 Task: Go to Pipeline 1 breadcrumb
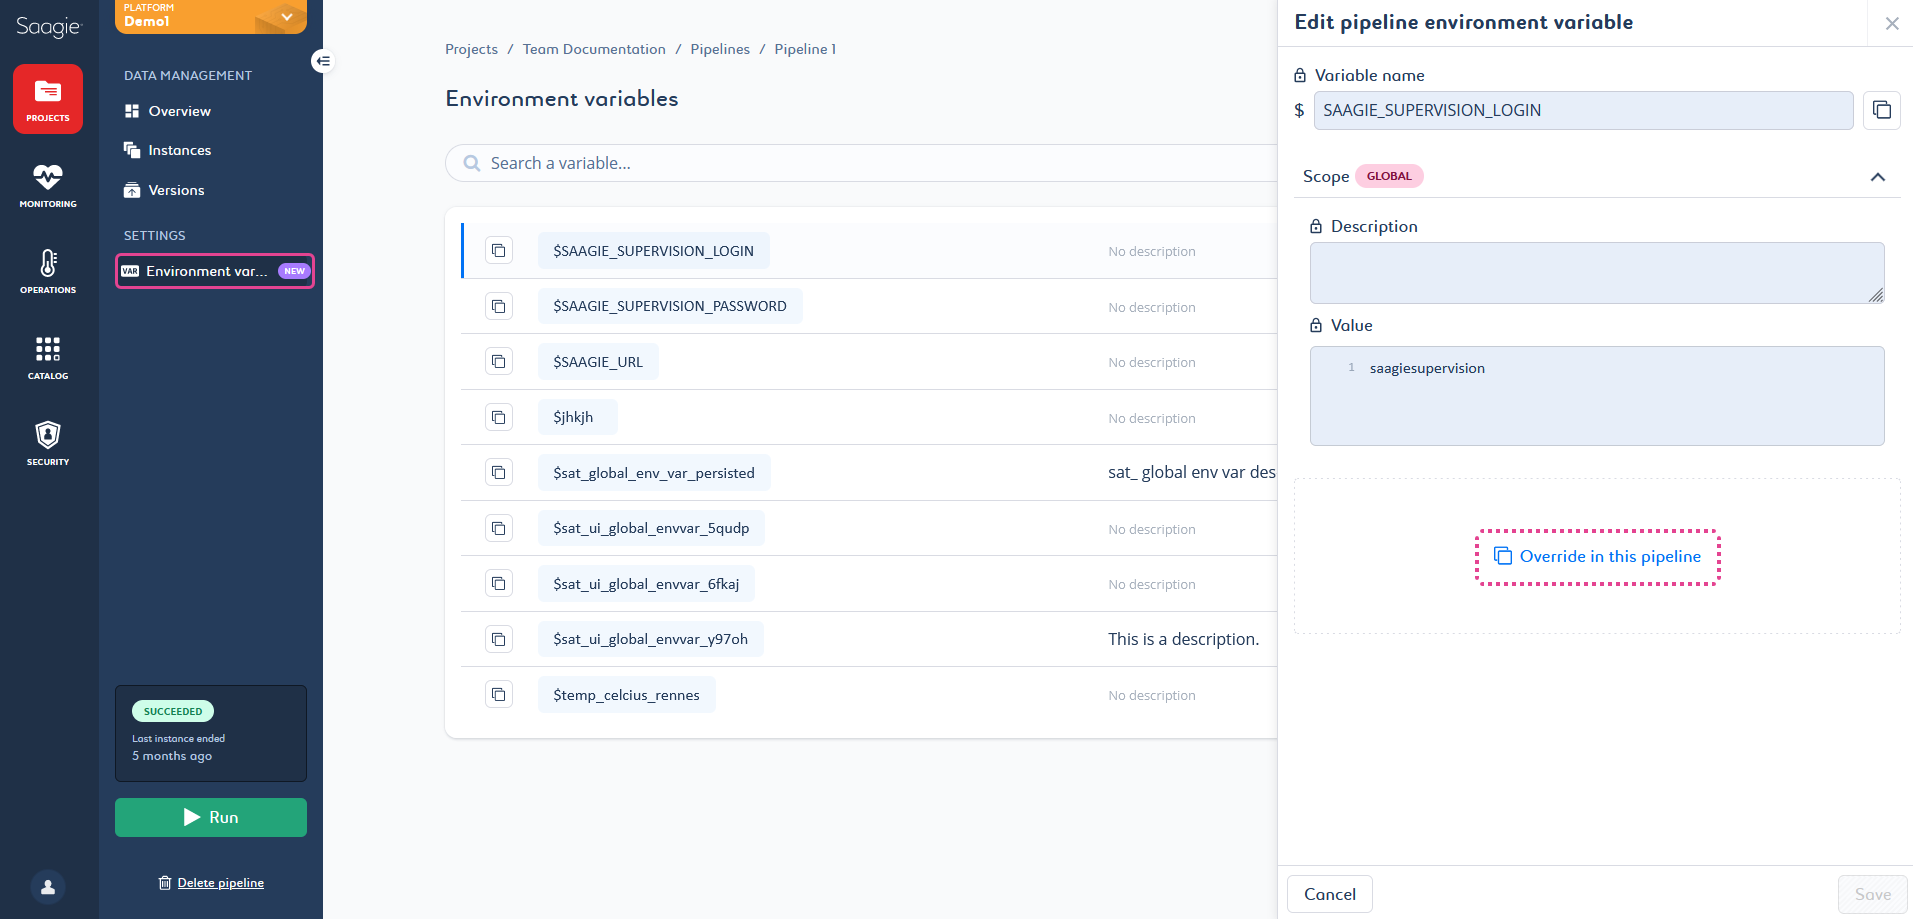pos(805,49)
